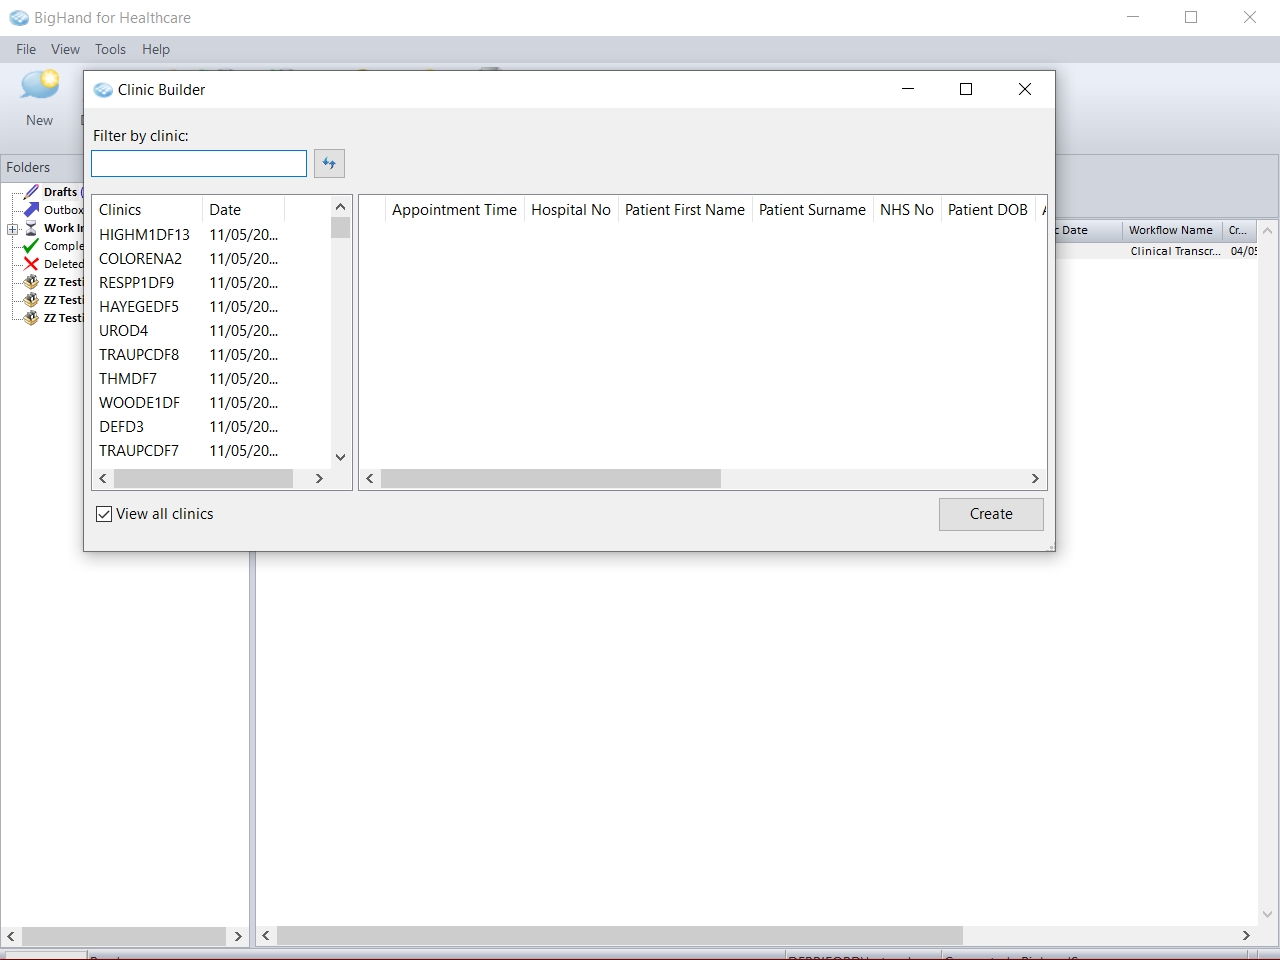
Task: Open the View menu
Action: [x=65, y=49]
